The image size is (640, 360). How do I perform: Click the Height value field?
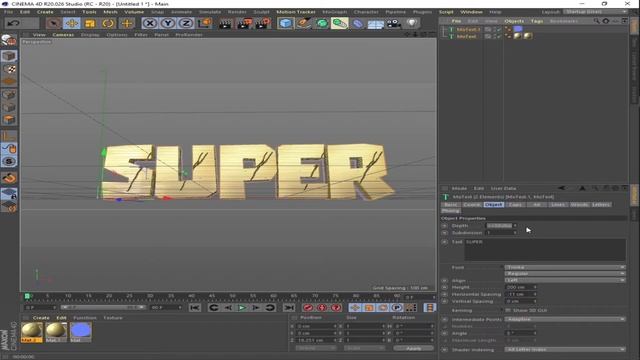(x=520, y=287)
